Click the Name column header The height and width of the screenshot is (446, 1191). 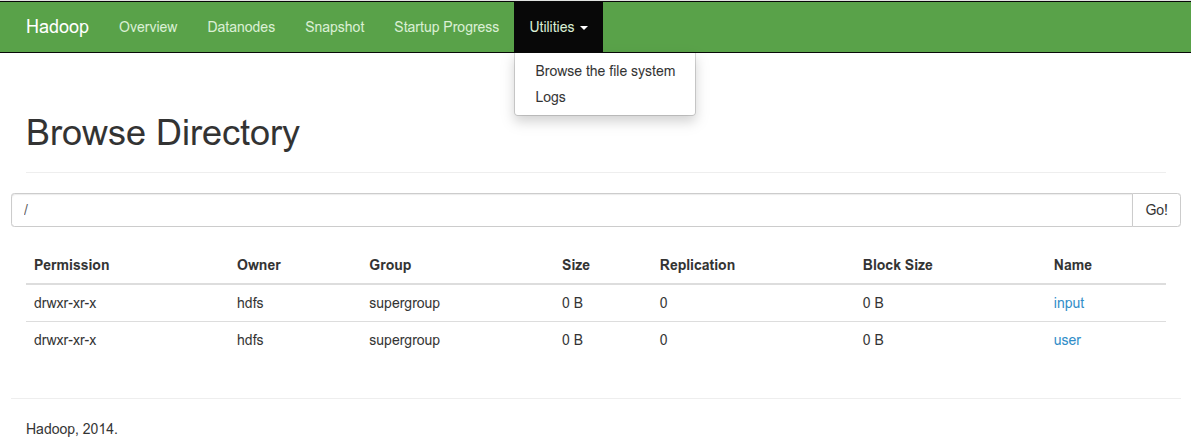click(1072, 265)
